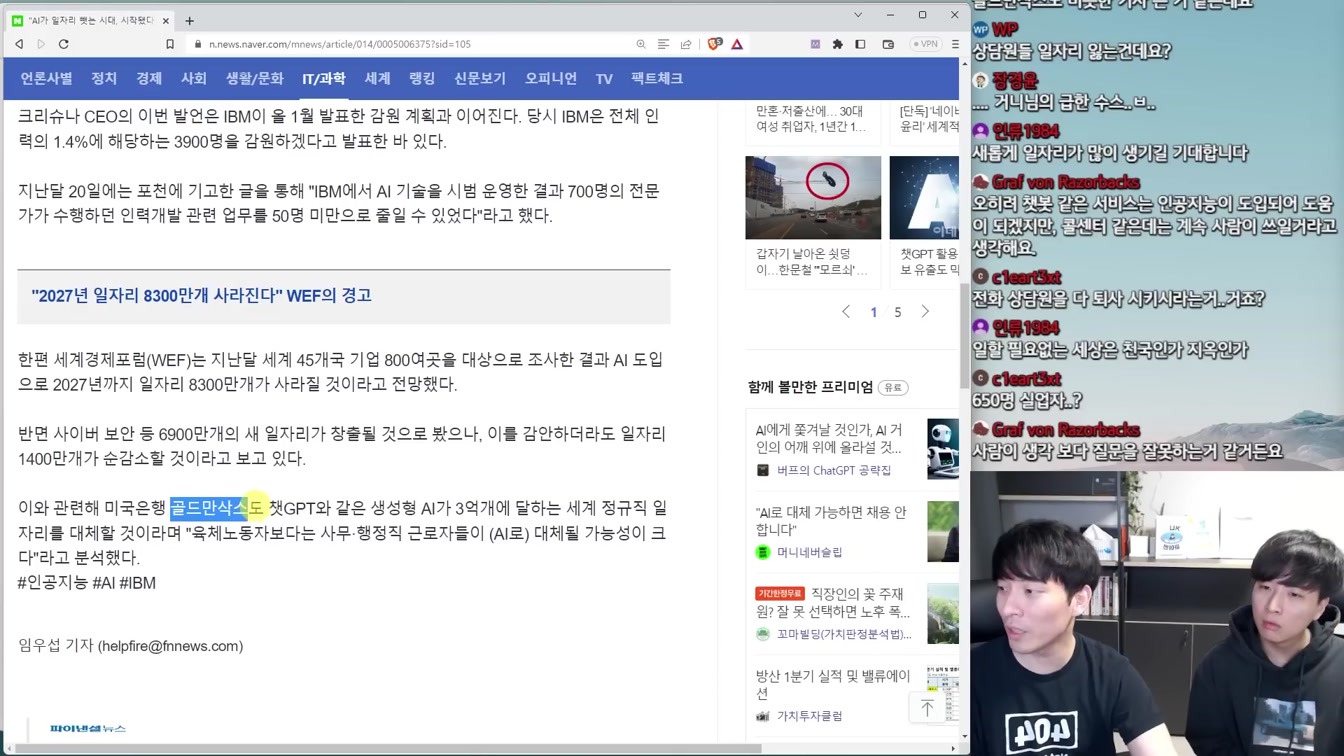Viewport: 1344px width, 756px height.
Task: Open the Brave wallet icon
Action: point(888,44)
